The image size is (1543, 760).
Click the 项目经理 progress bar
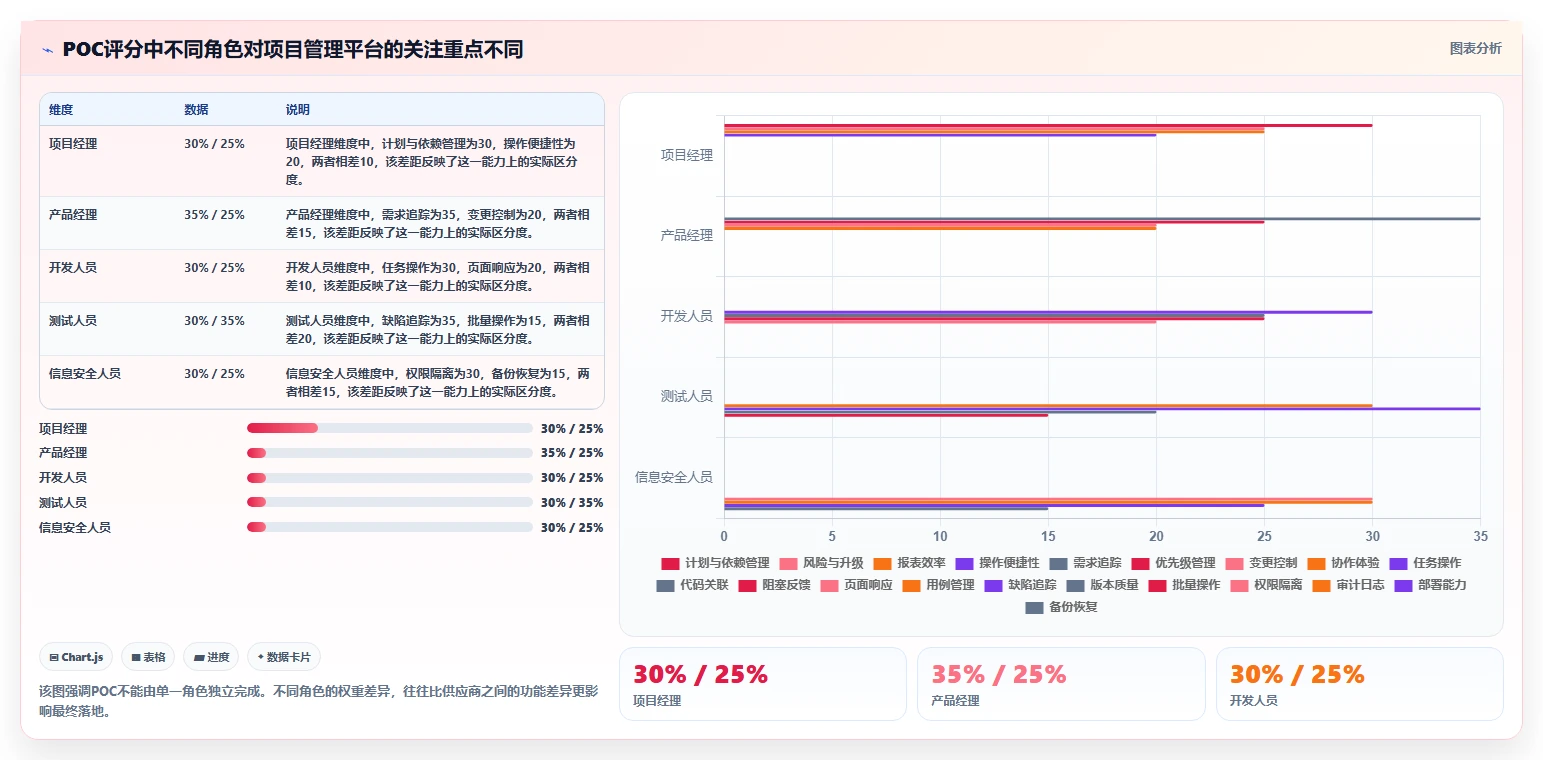tap(390, 428)
